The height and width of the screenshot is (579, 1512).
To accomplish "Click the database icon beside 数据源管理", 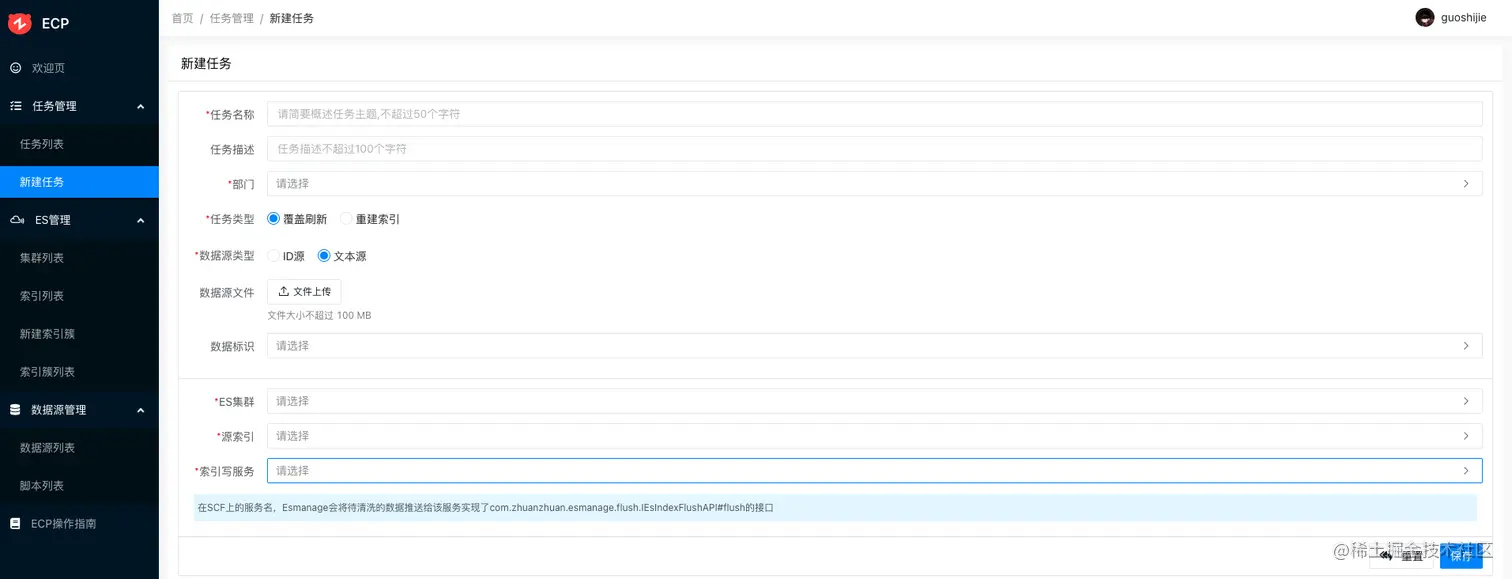I will tap(15, 410).
